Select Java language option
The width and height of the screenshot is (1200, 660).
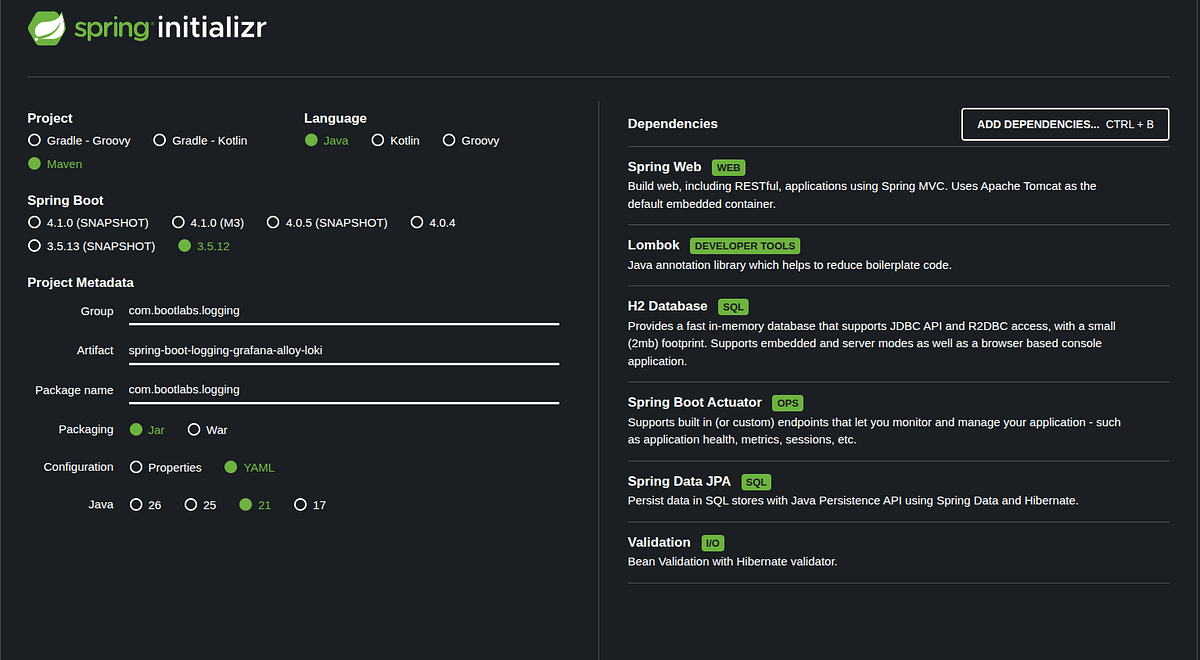coord(327,141)
